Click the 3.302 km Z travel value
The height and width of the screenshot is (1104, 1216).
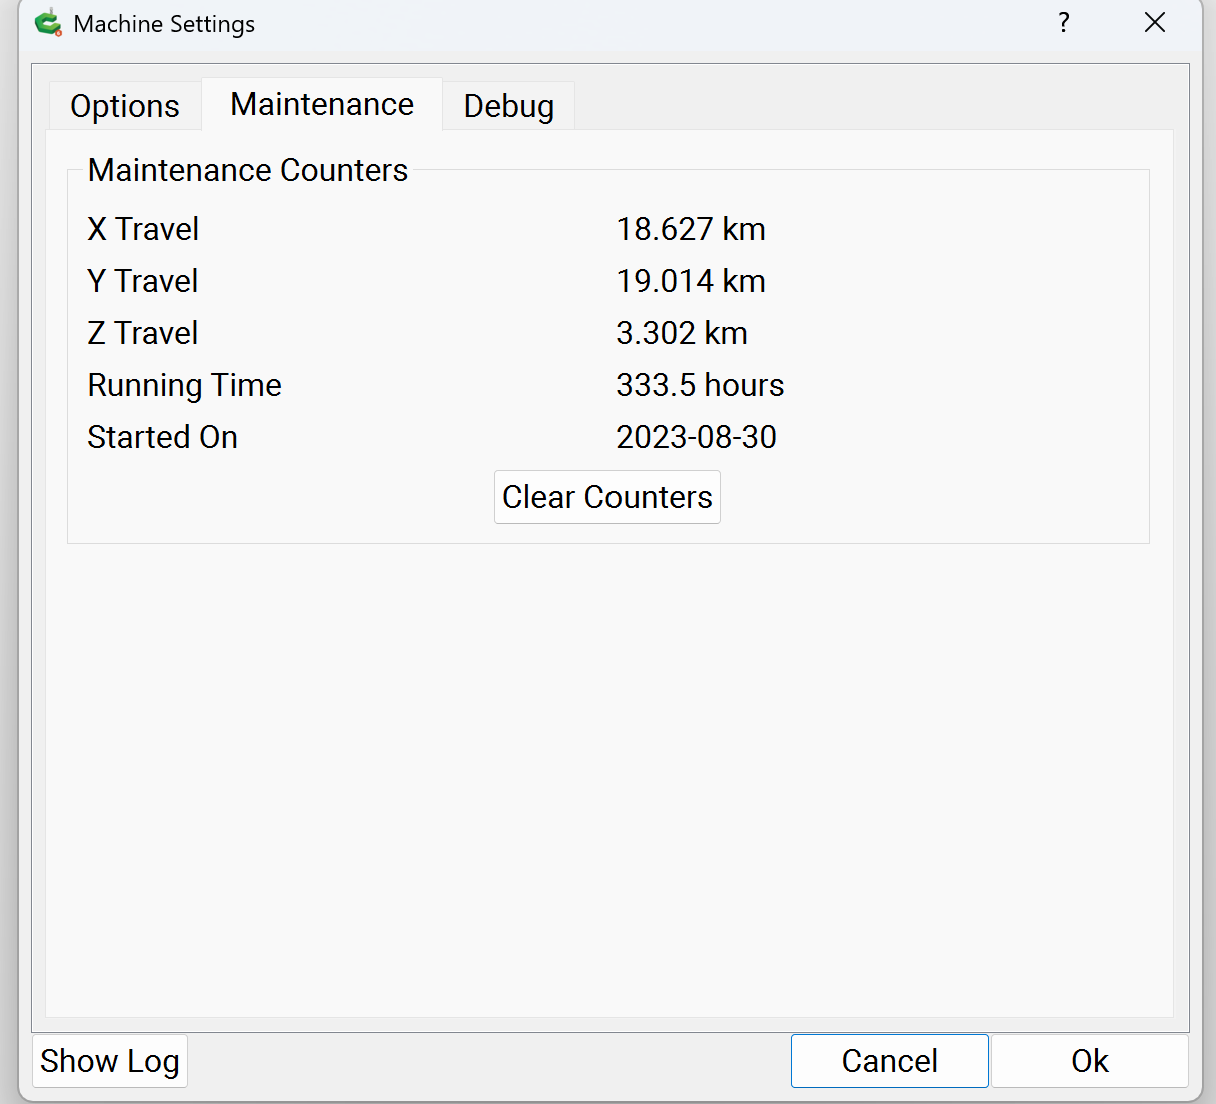681,333
